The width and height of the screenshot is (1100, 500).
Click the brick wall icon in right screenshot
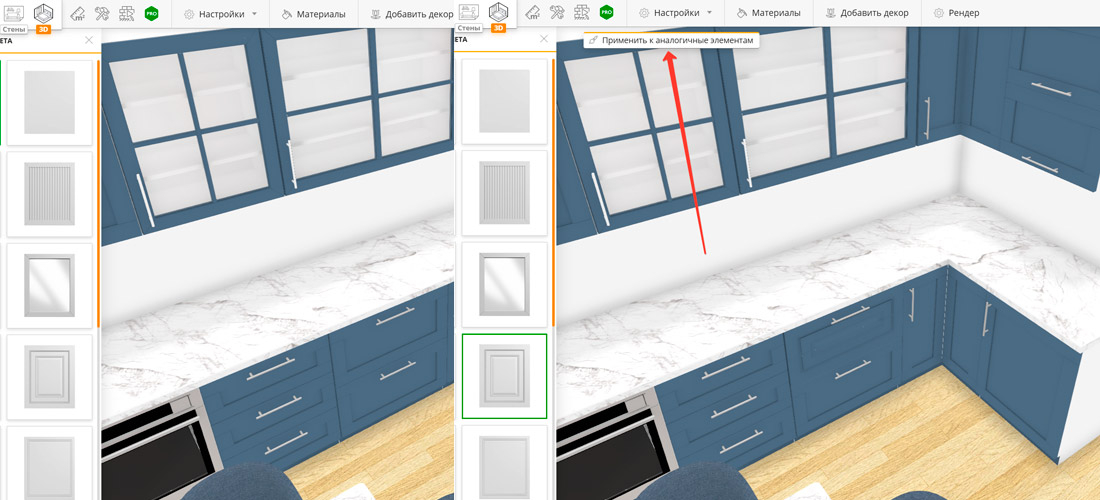click(581, 13)
